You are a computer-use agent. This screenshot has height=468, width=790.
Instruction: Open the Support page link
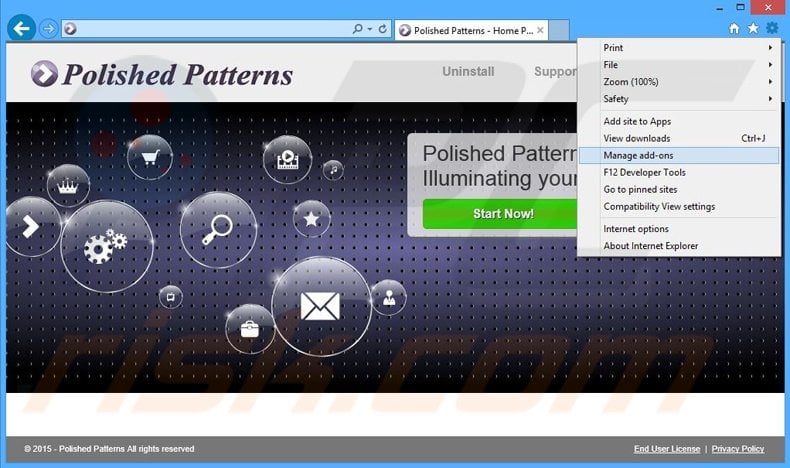(555, 72)
